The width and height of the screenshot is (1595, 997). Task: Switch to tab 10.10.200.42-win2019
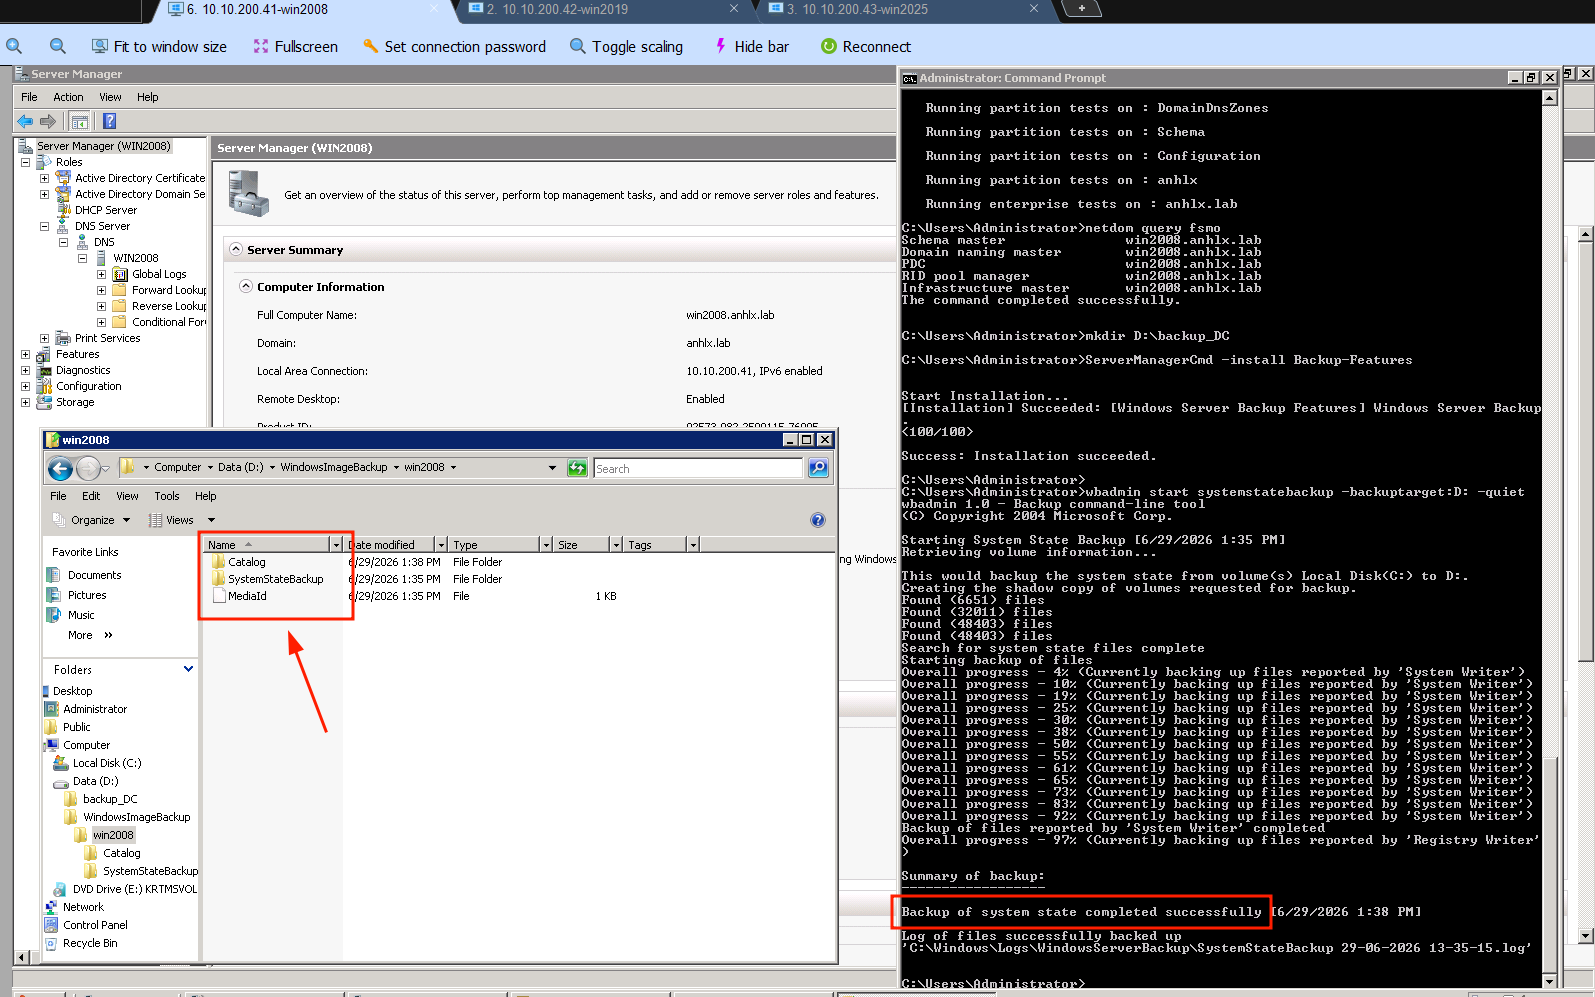tap(557, 9)
